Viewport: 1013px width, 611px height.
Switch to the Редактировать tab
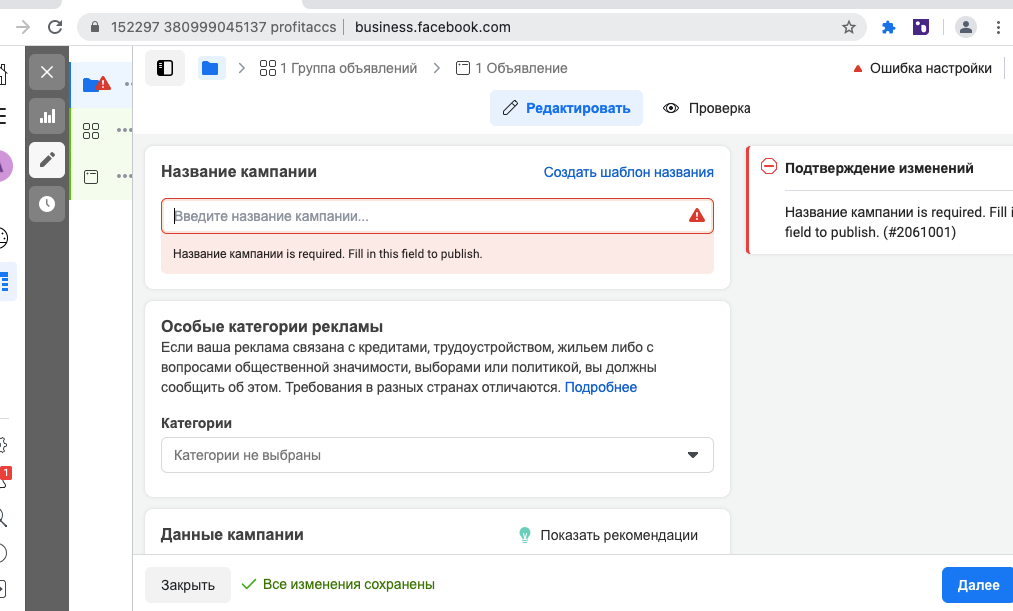tap(566, 108)
